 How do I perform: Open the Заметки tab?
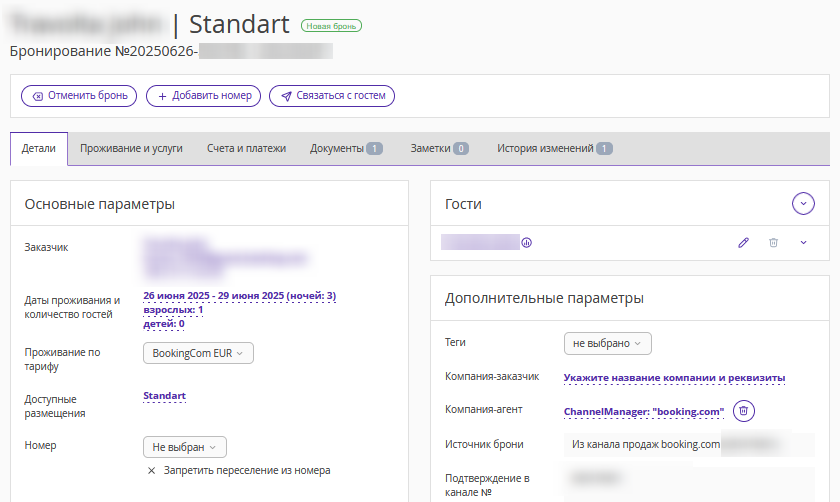click(x=439, y=148)
